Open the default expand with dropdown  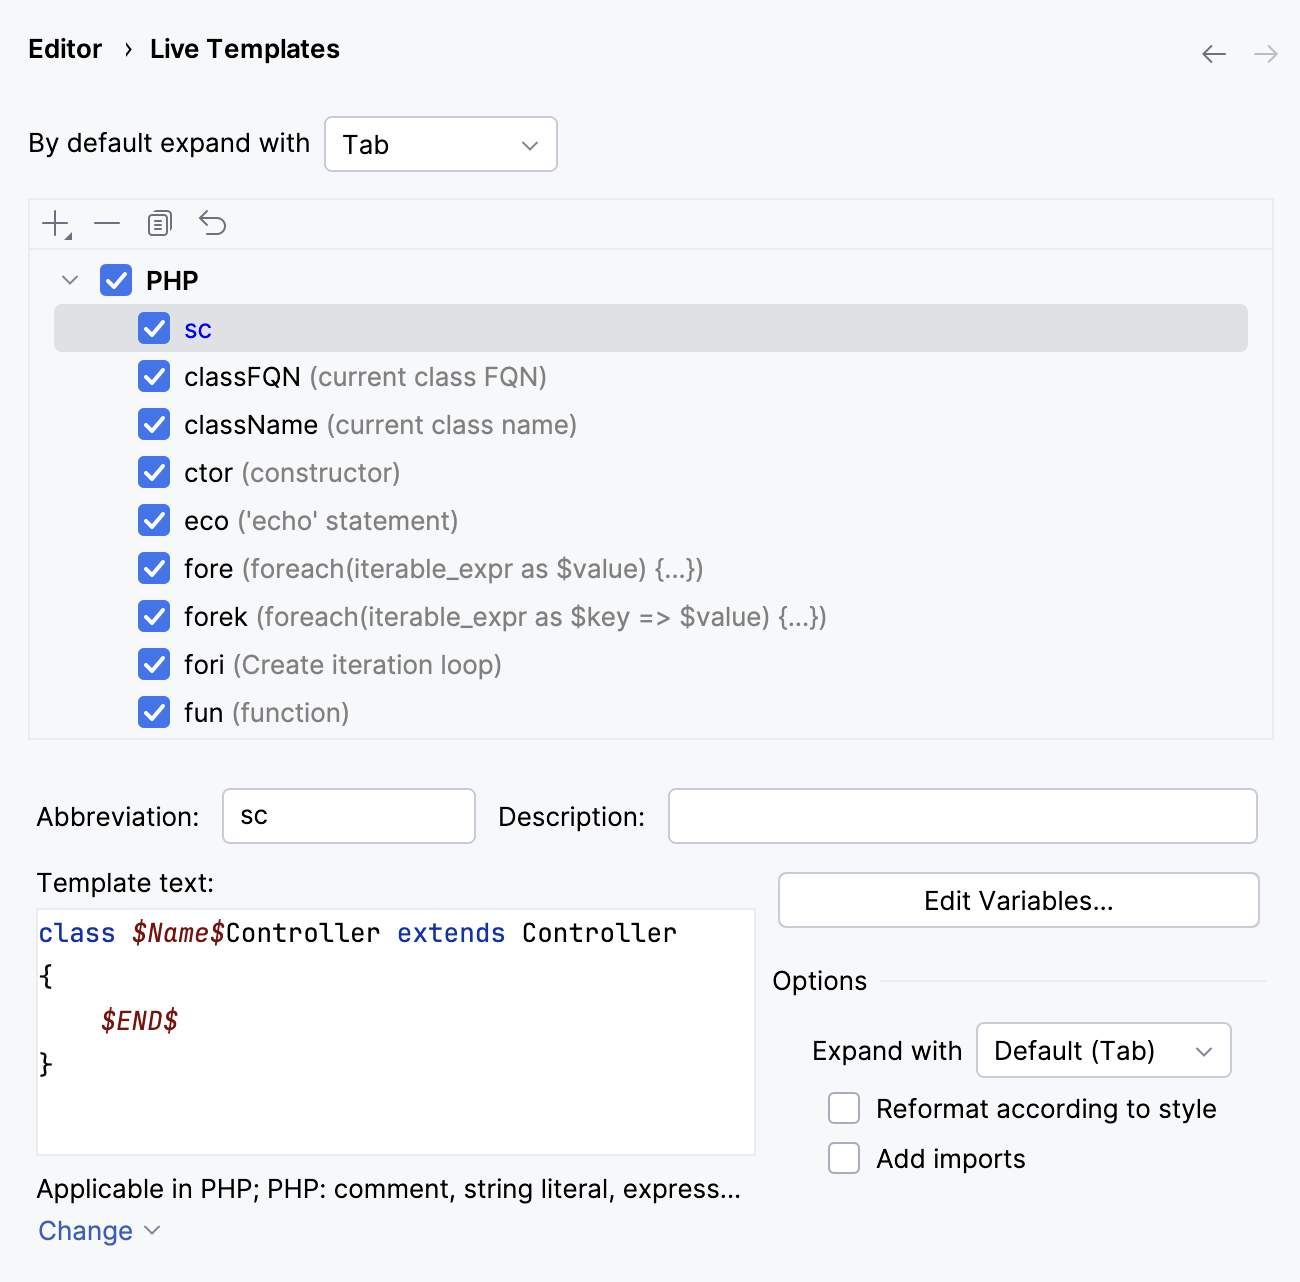(x=440, y=144)
